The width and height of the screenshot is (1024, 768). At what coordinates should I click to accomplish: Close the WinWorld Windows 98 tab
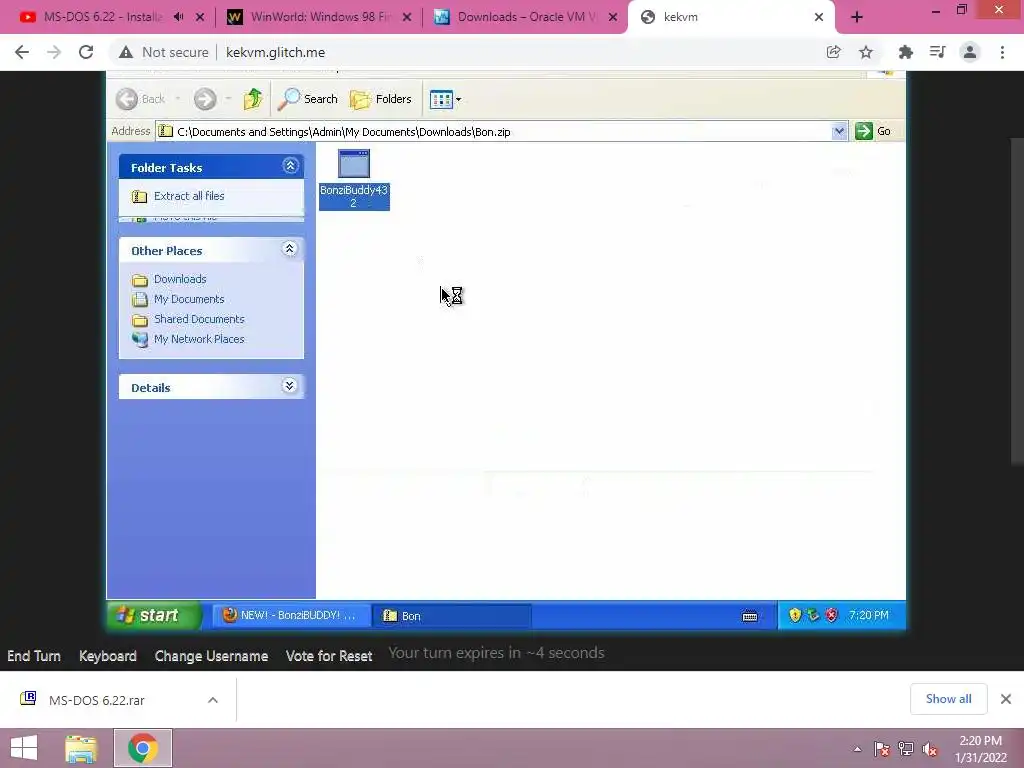tap(407, 17)
